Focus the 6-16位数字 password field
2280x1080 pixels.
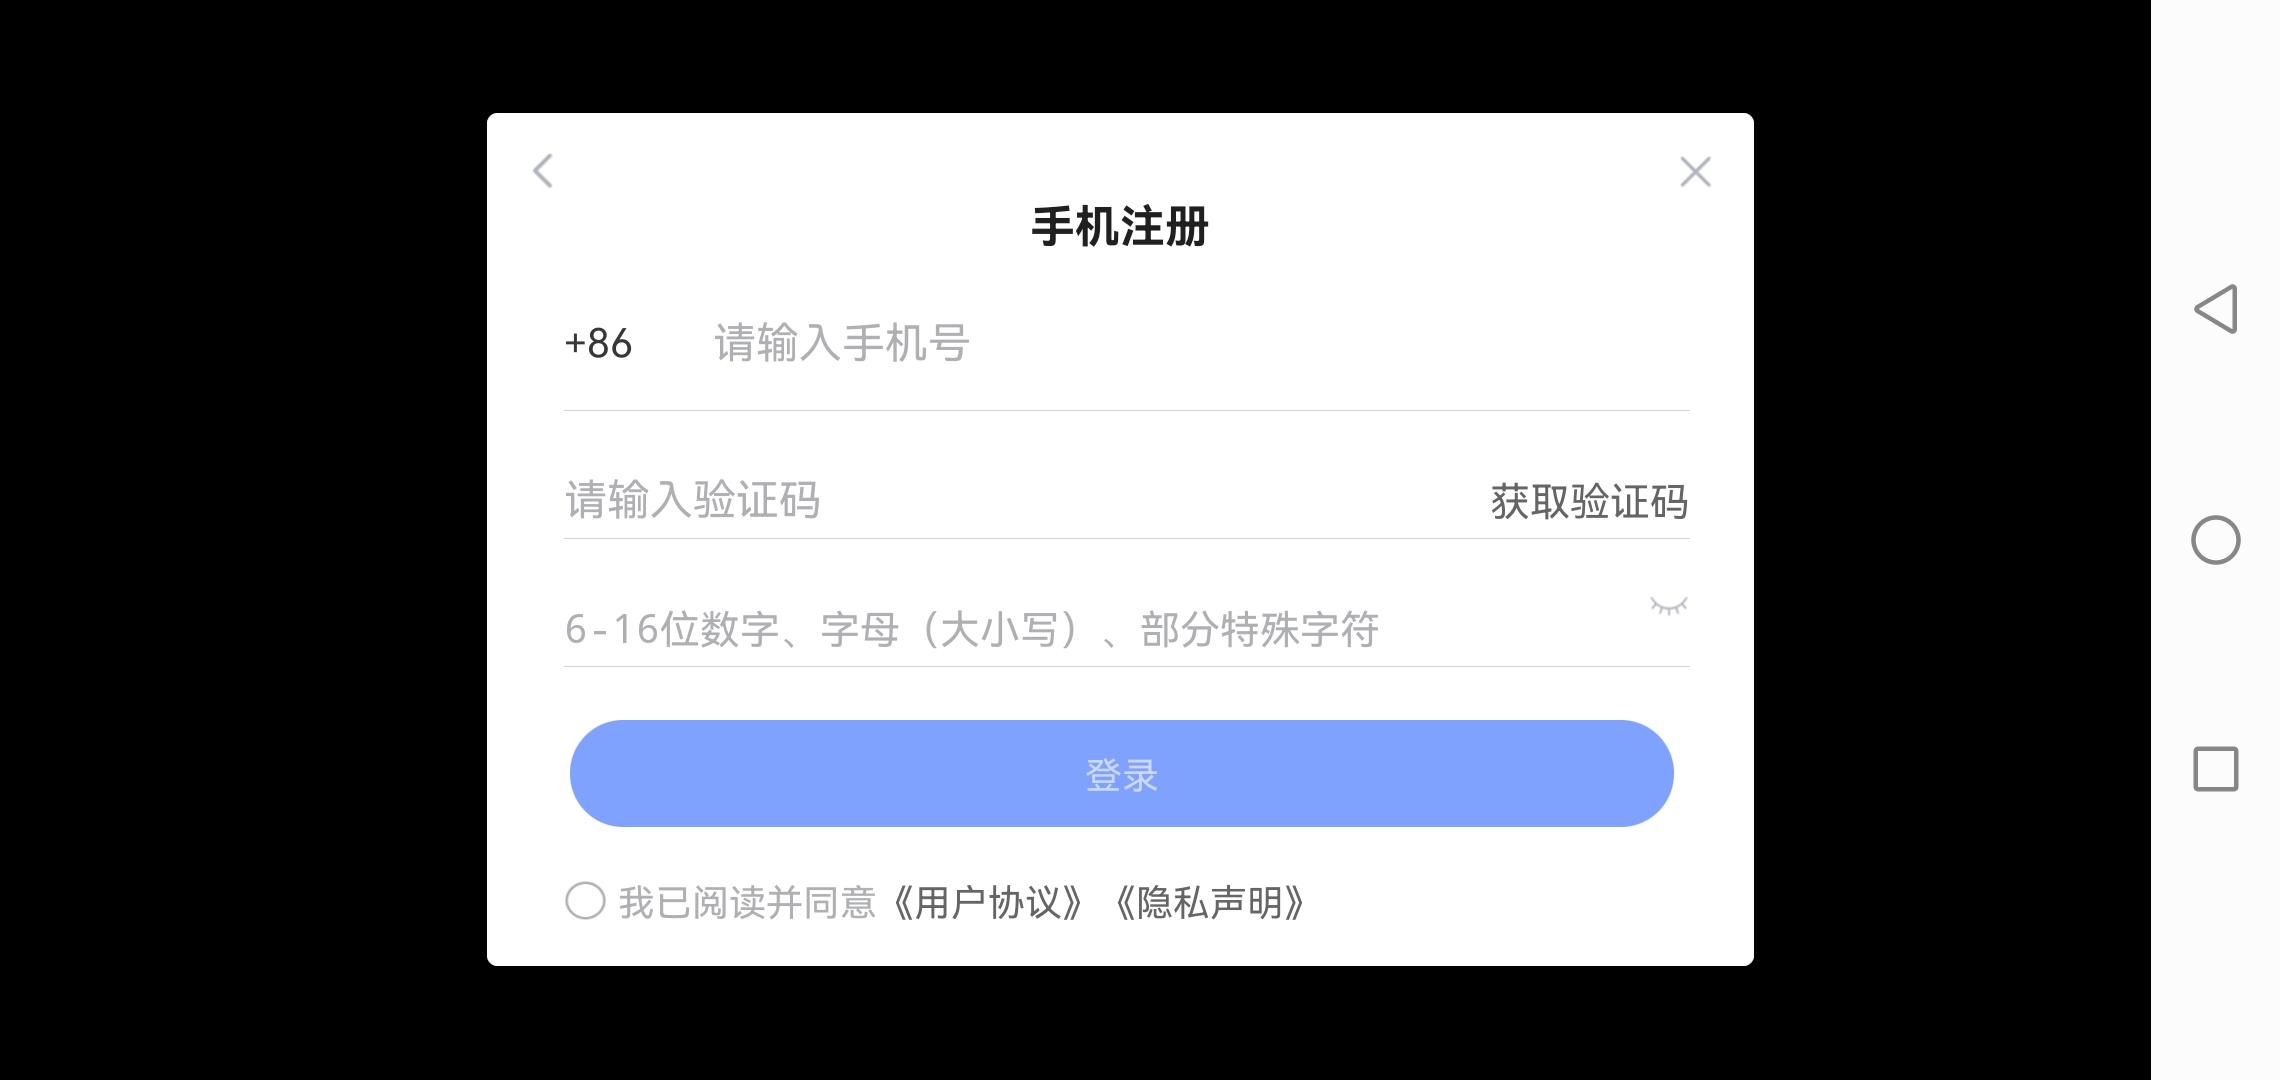point(1100,629)
